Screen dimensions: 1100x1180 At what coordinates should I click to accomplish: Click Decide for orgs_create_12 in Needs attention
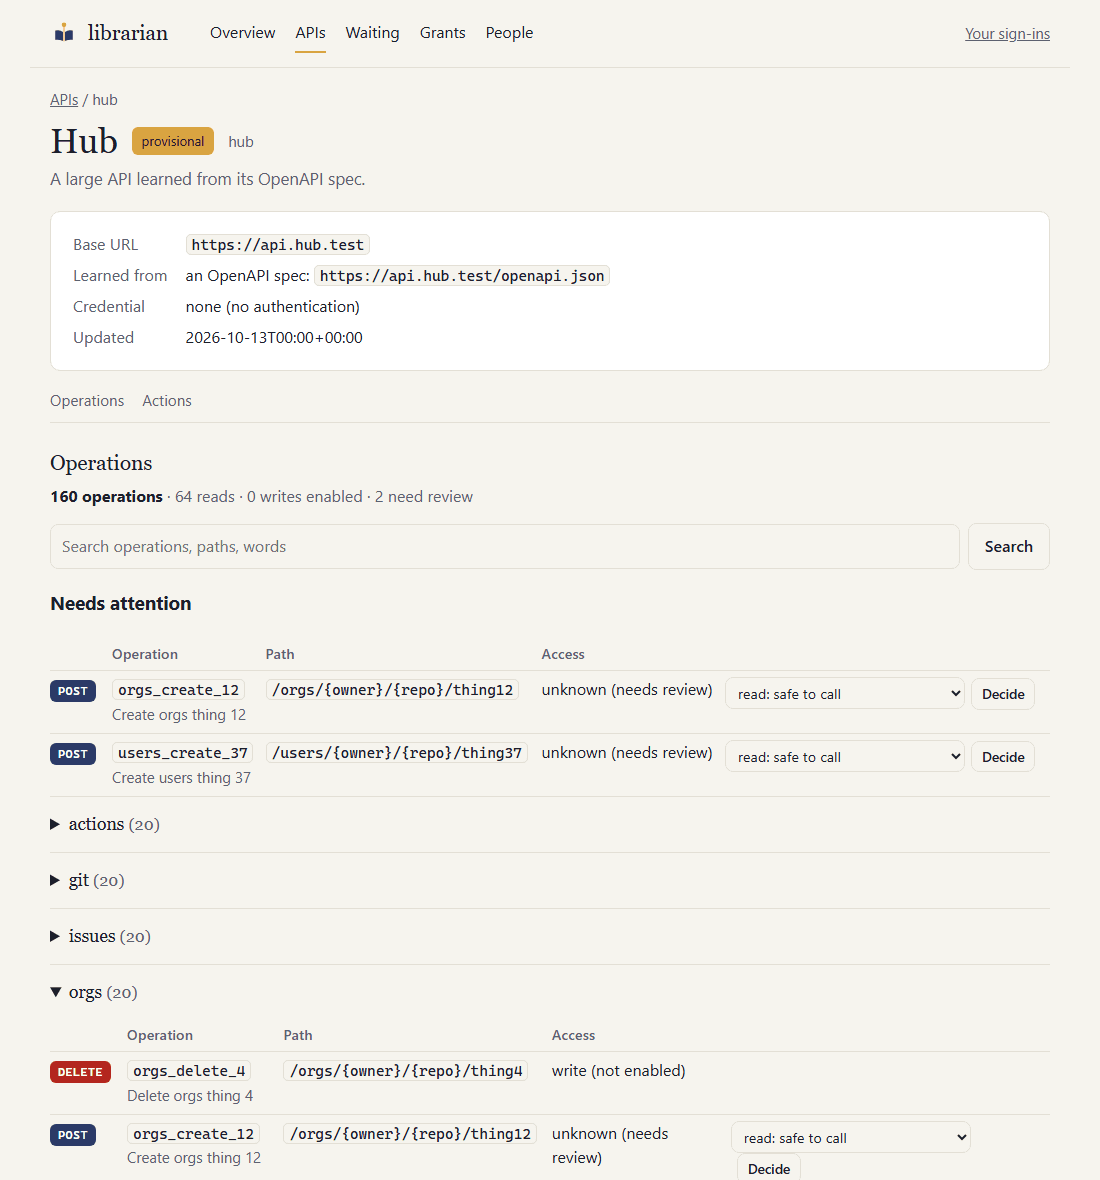[x=1003, y=694]
